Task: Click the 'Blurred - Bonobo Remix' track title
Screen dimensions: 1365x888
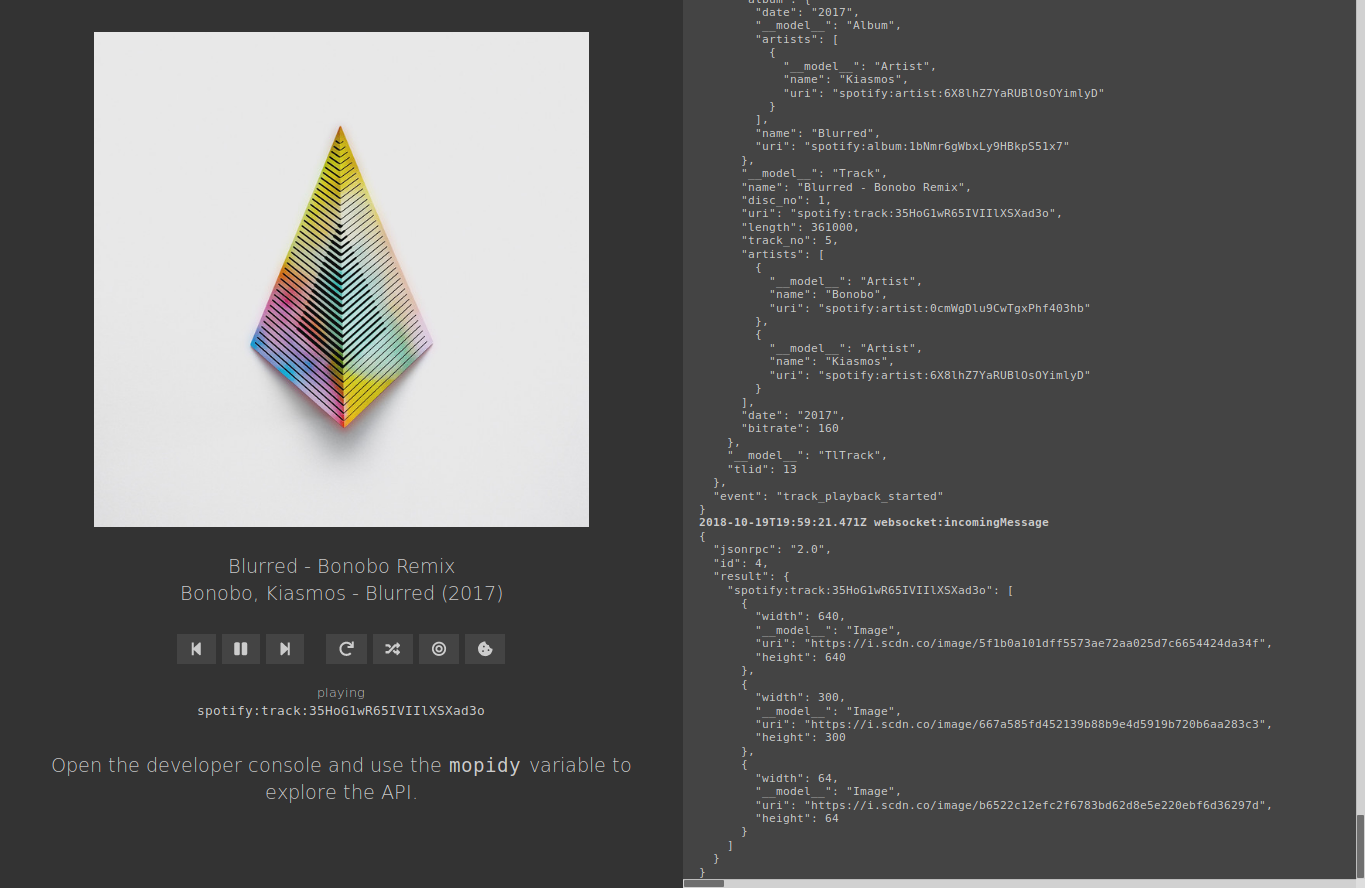Action: tap(341, 566)
